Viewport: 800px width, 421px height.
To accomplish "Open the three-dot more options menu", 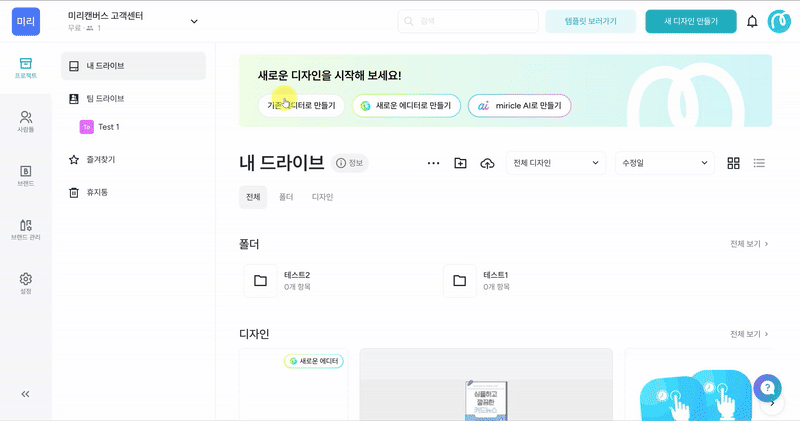I will [x=433, y=163].
